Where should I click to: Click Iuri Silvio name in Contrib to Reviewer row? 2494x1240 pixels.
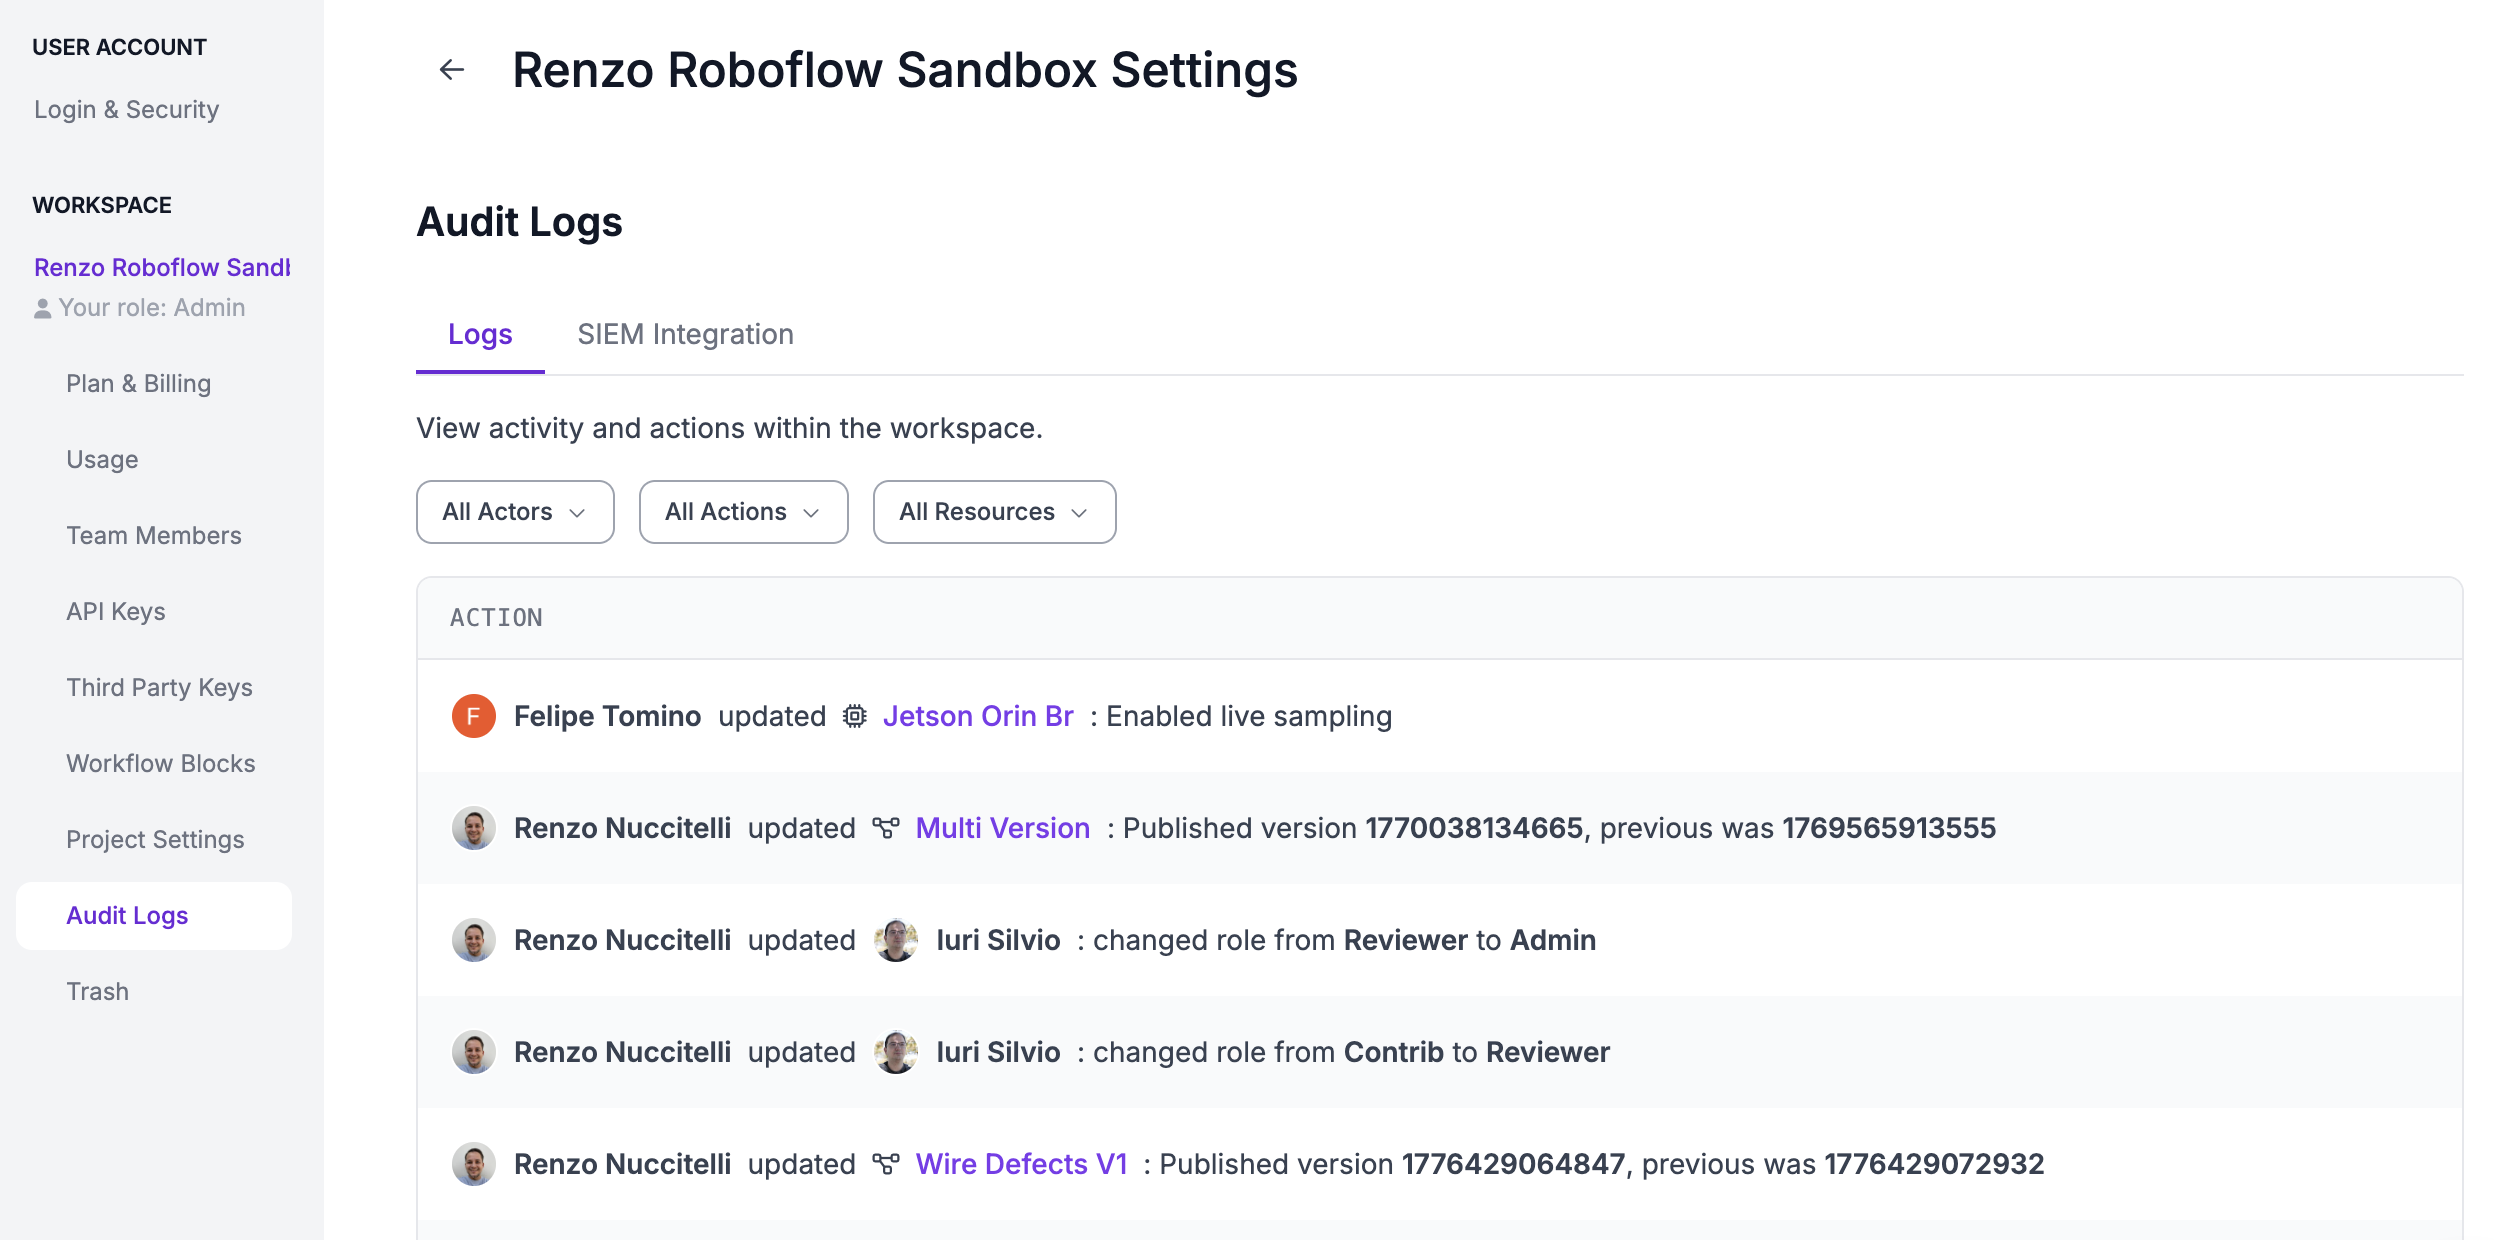(x=998, y=1052)
